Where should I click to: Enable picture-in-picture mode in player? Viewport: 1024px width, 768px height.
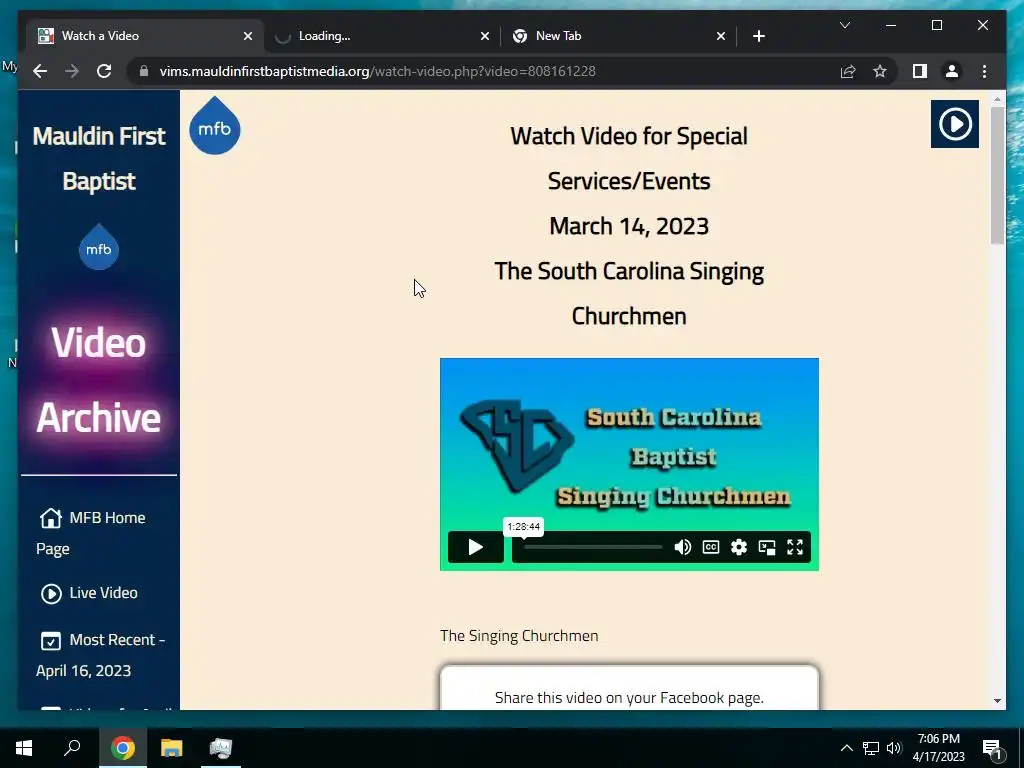point(767,547)
